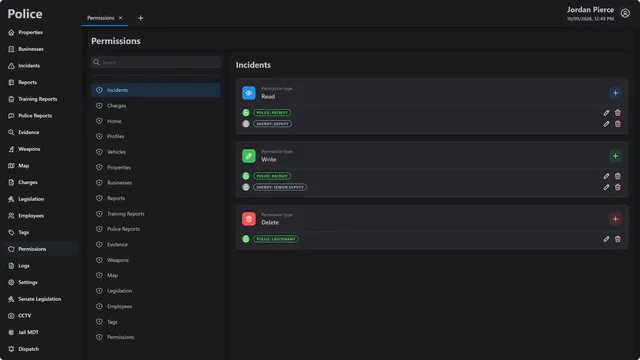Image resolution: width=640 pixels, height=360 pixels.
Task: Select Profiles in the permissions list
Action: click(156, 136)
